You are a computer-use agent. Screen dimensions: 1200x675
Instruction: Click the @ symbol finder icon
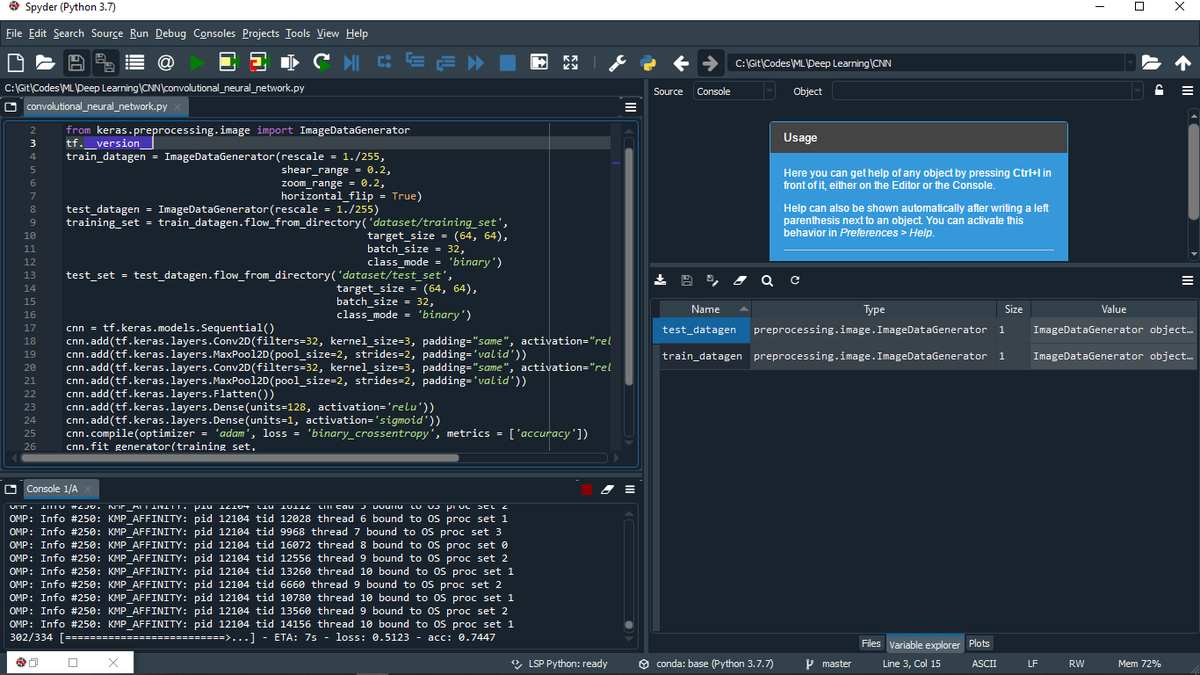tap(166, 62)
